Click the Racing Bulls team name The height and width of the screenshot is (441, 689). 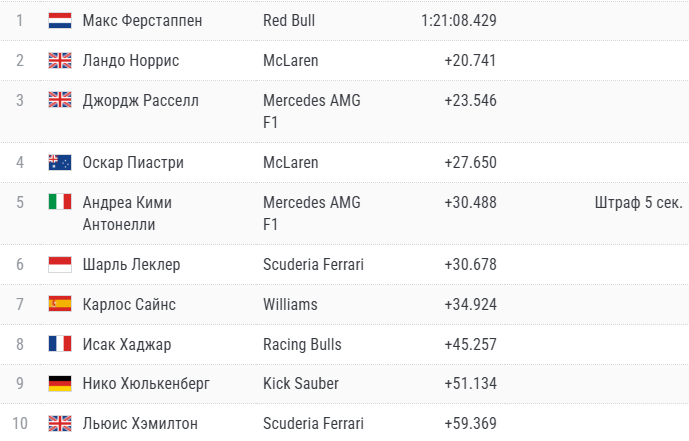point(302,344)
